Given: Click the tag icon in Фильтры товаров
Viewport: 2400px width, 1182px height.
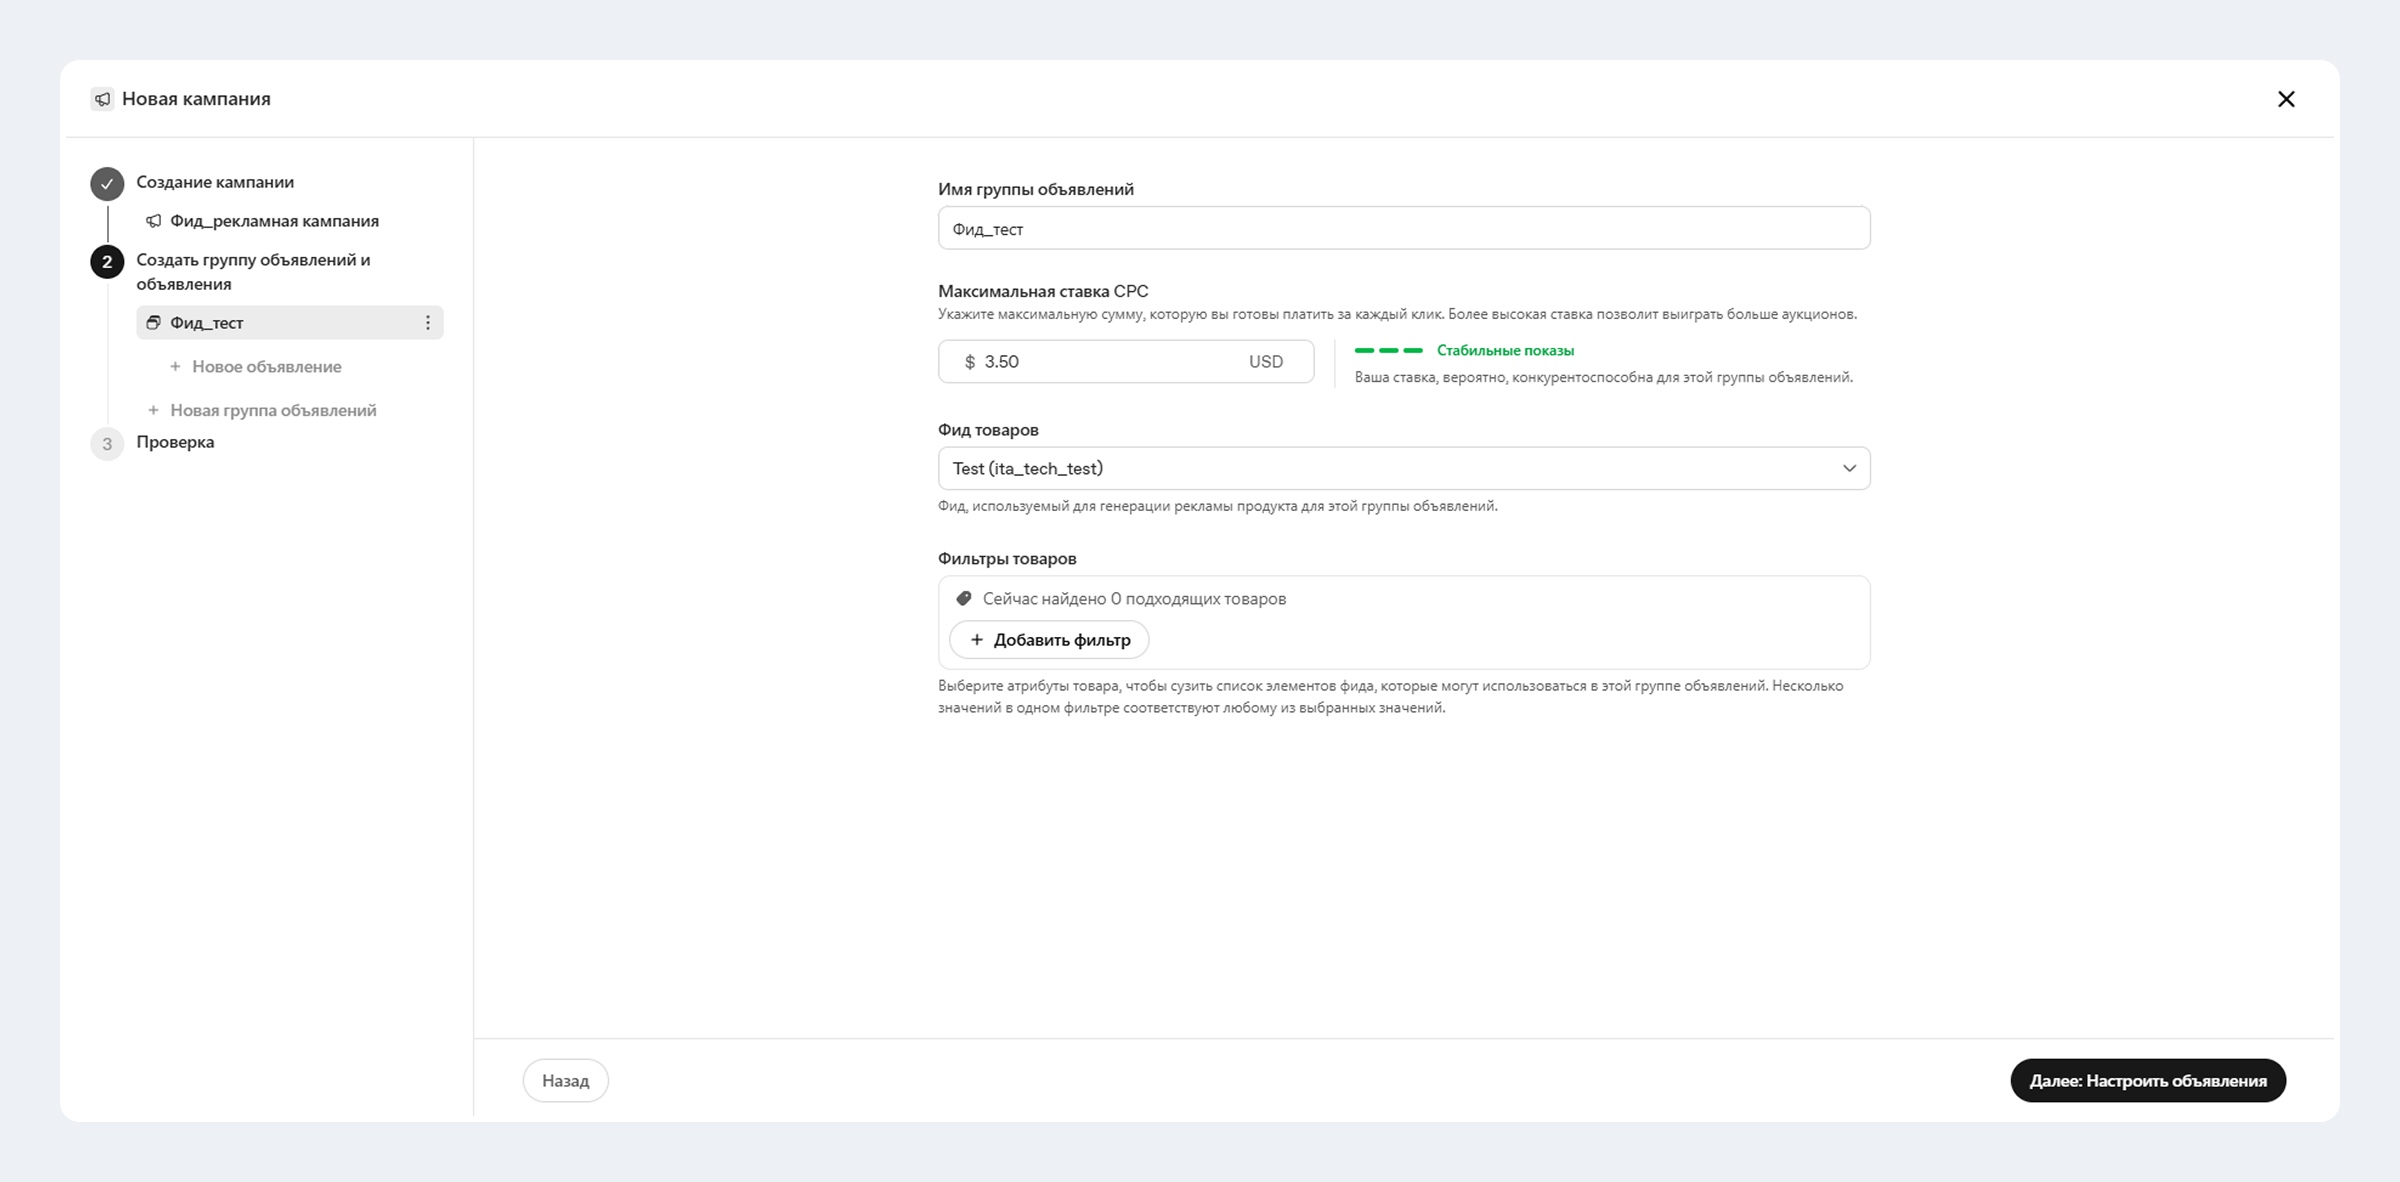Looking at the screenshot, I should pyautogui.click(x=964, y=599).
